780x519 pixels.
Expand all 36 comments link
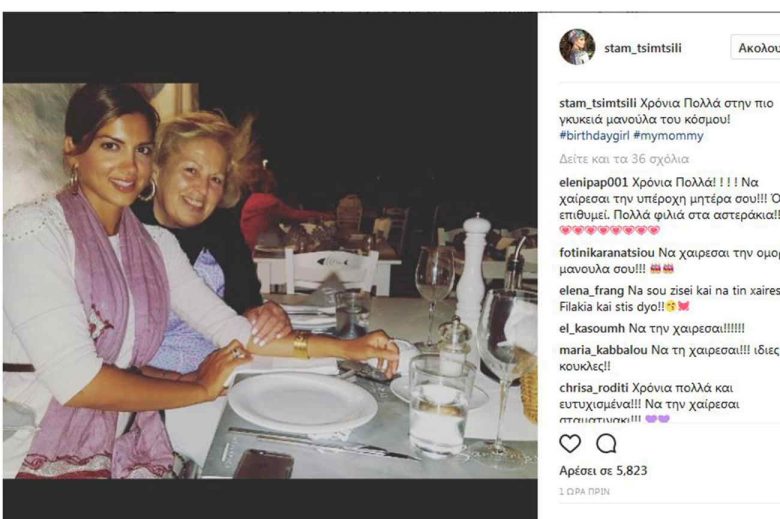coord(623,159)
